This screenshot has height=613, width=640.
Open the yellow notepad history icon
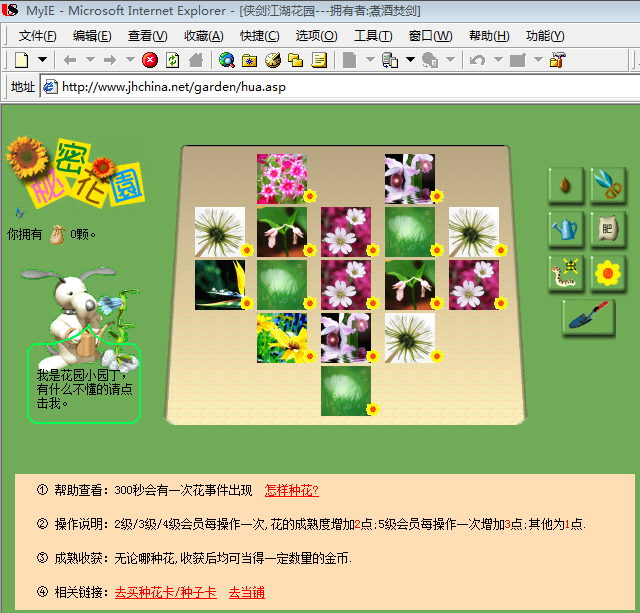pyautogui.click(x=319, y=60)
